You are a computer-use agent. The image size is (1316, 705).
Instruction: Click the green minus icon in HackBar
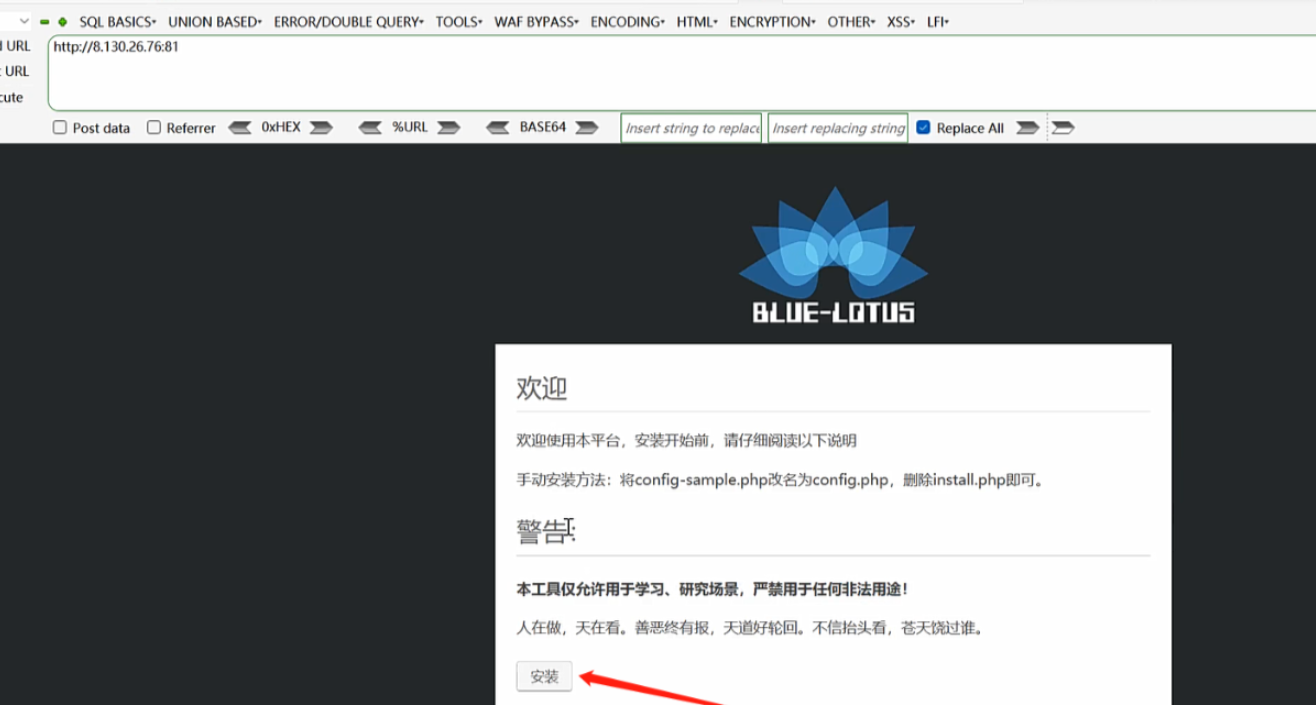click(45, 22)
